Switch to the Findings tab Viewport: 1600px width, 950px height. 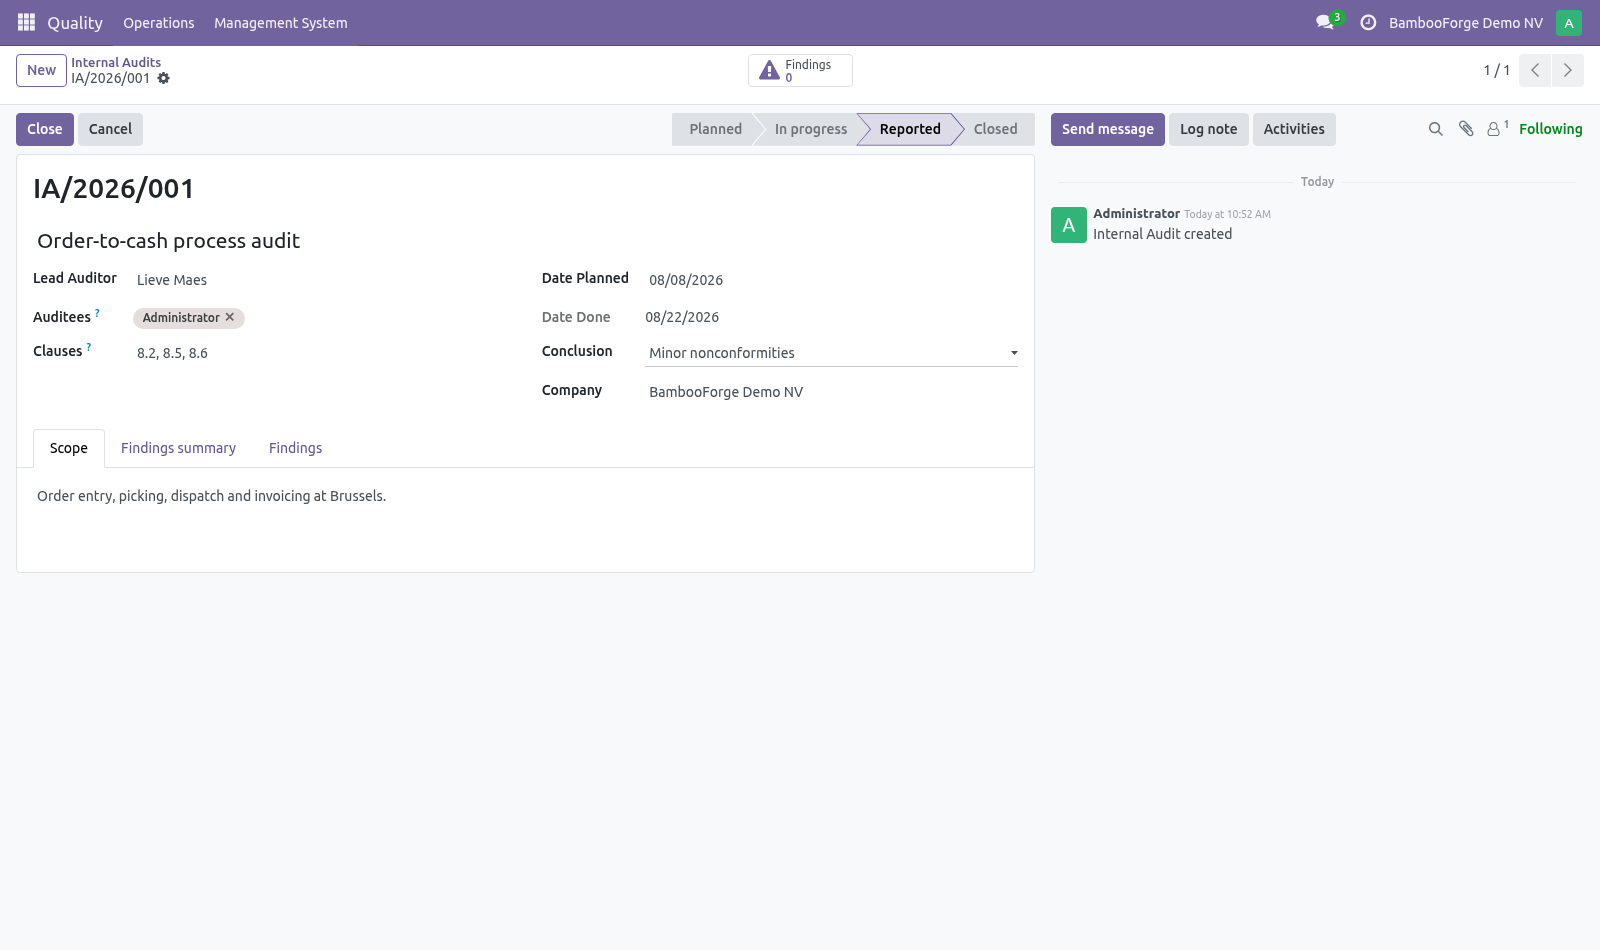pos(295,448)
